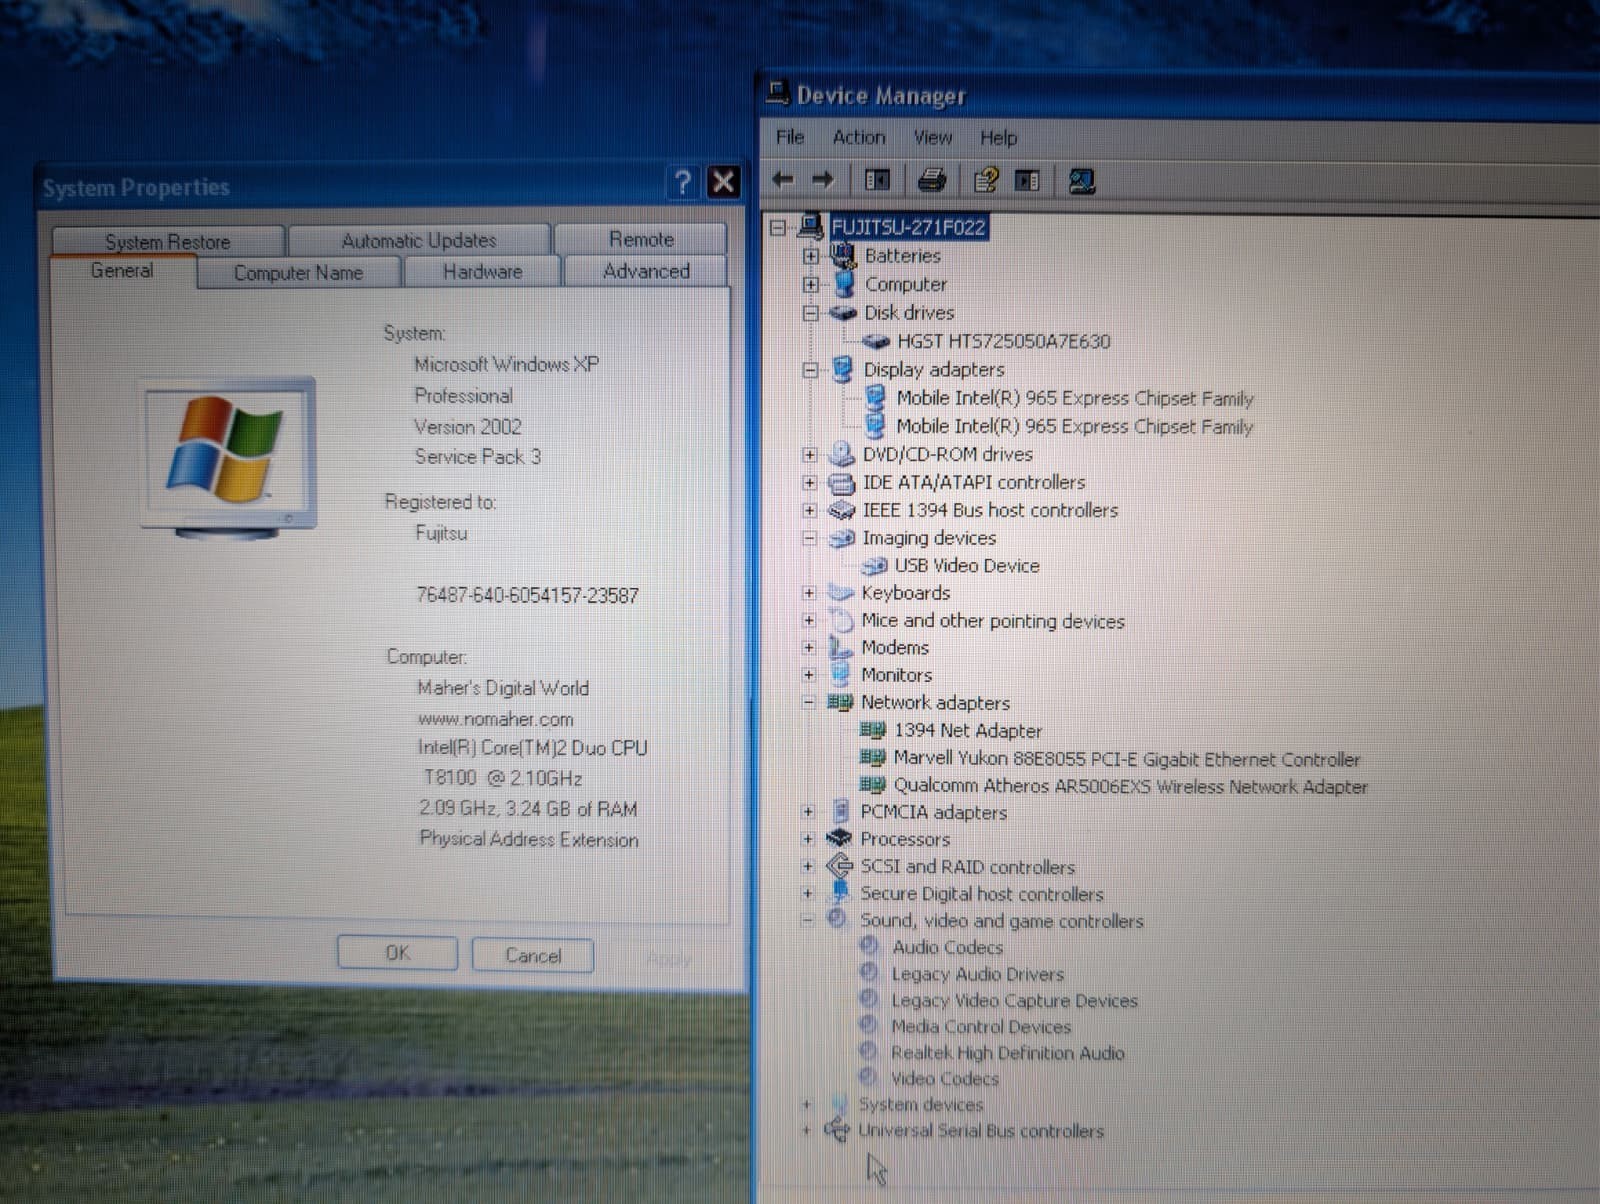This screenshot has height=1204, width=1600.
Task: Select the Disk drives category icon
Action: click(843, 313)
